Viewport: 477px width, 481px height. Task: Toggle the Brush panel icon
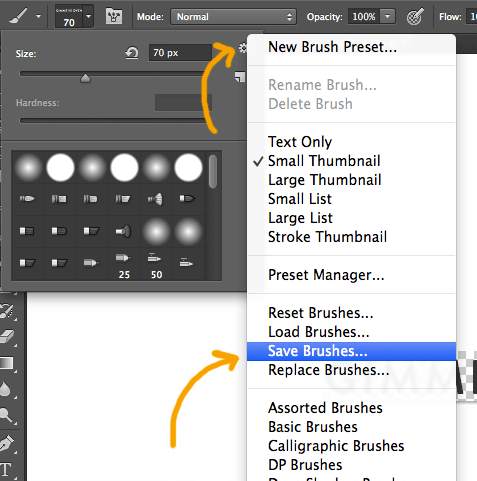[x=114, y=16]
